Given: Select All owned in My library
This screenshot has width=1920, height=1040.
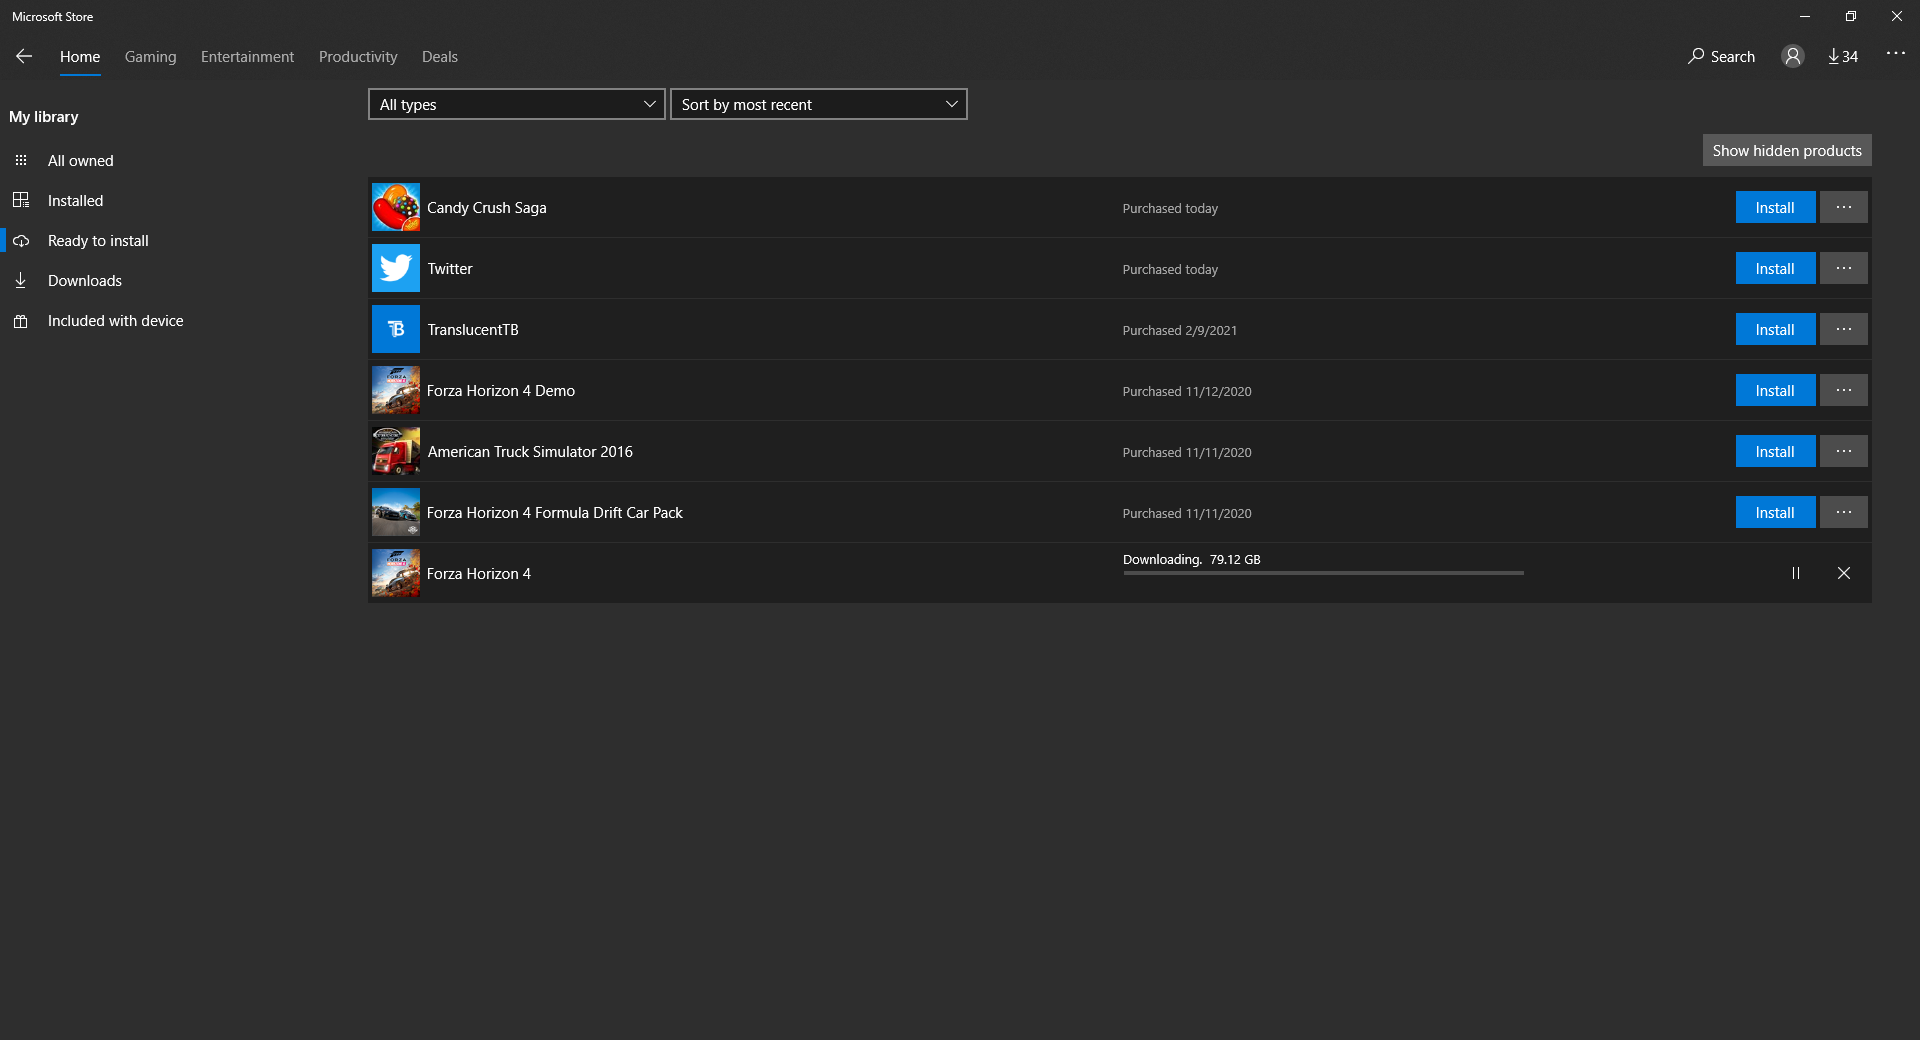Looking at the screenshot, I should pyautogui.click(x=81, y=160).
